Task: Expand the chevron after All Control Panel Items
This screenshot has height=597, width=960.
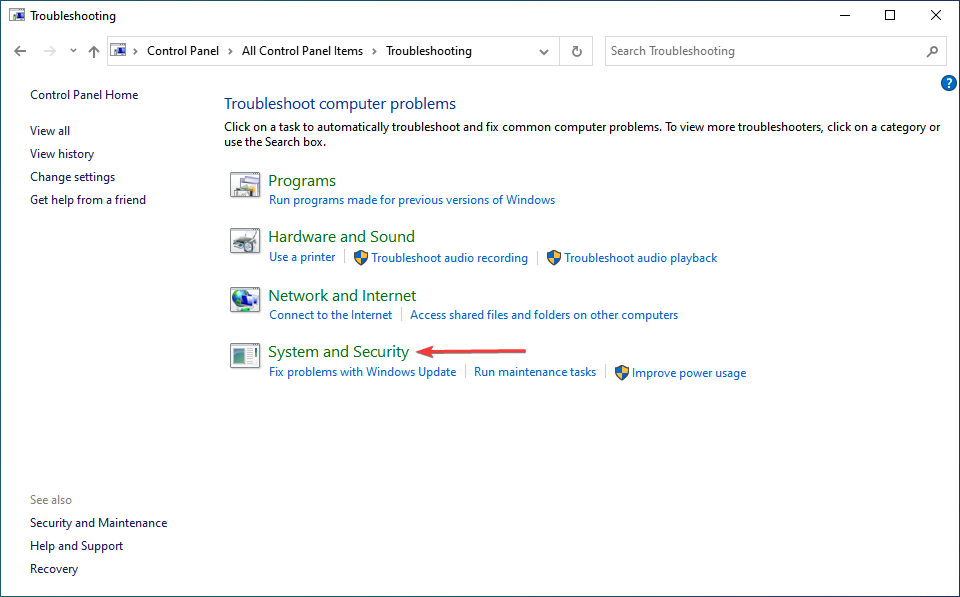Action: pyautogui.click(x=374, y=51)
